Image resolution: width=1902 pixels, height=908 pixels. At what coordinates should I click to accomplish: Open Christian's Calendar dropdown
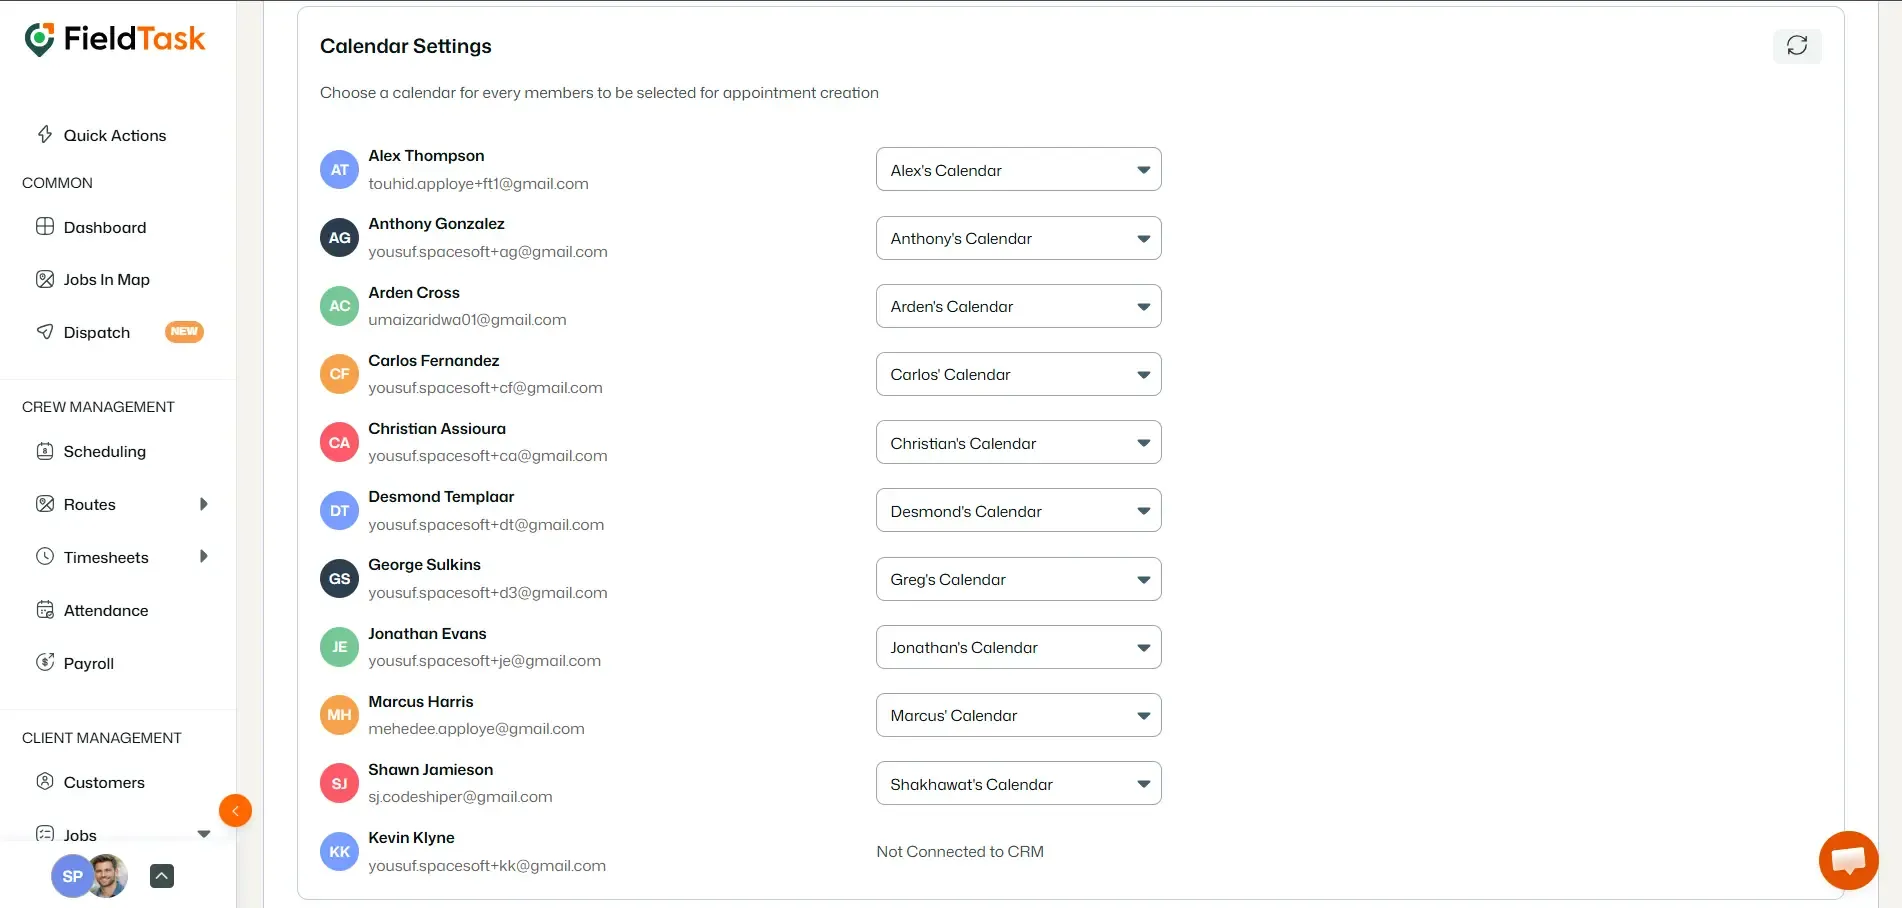point(1018,442)
